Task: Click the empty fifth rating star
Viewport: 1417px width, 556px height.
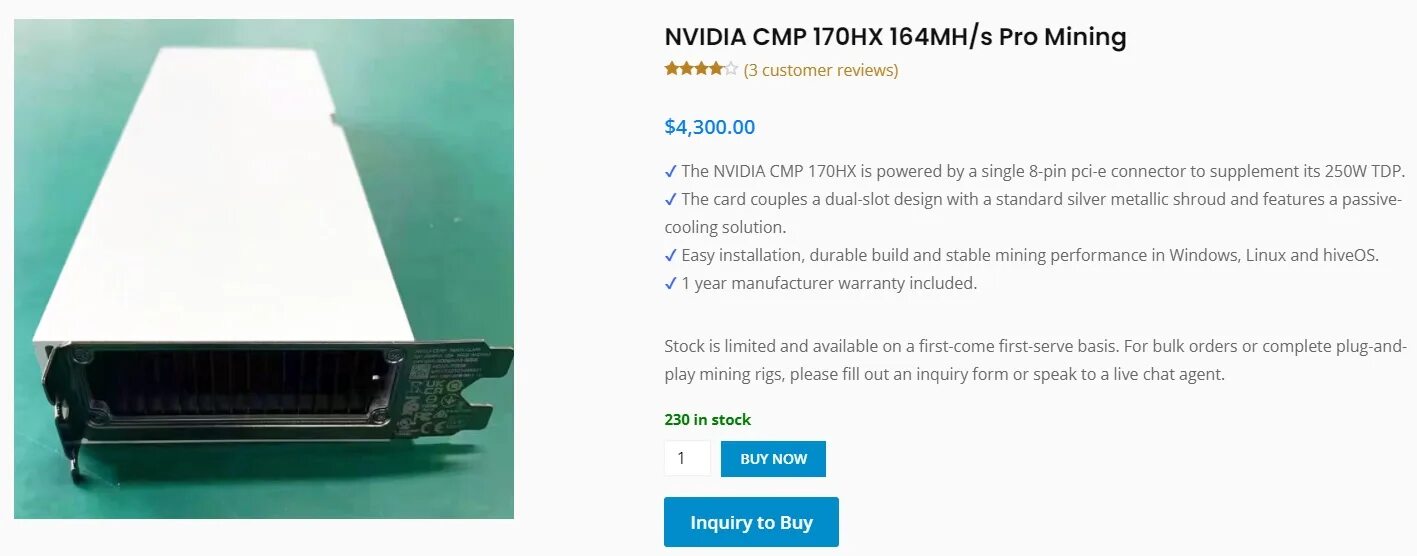Action: pos(732,70)
